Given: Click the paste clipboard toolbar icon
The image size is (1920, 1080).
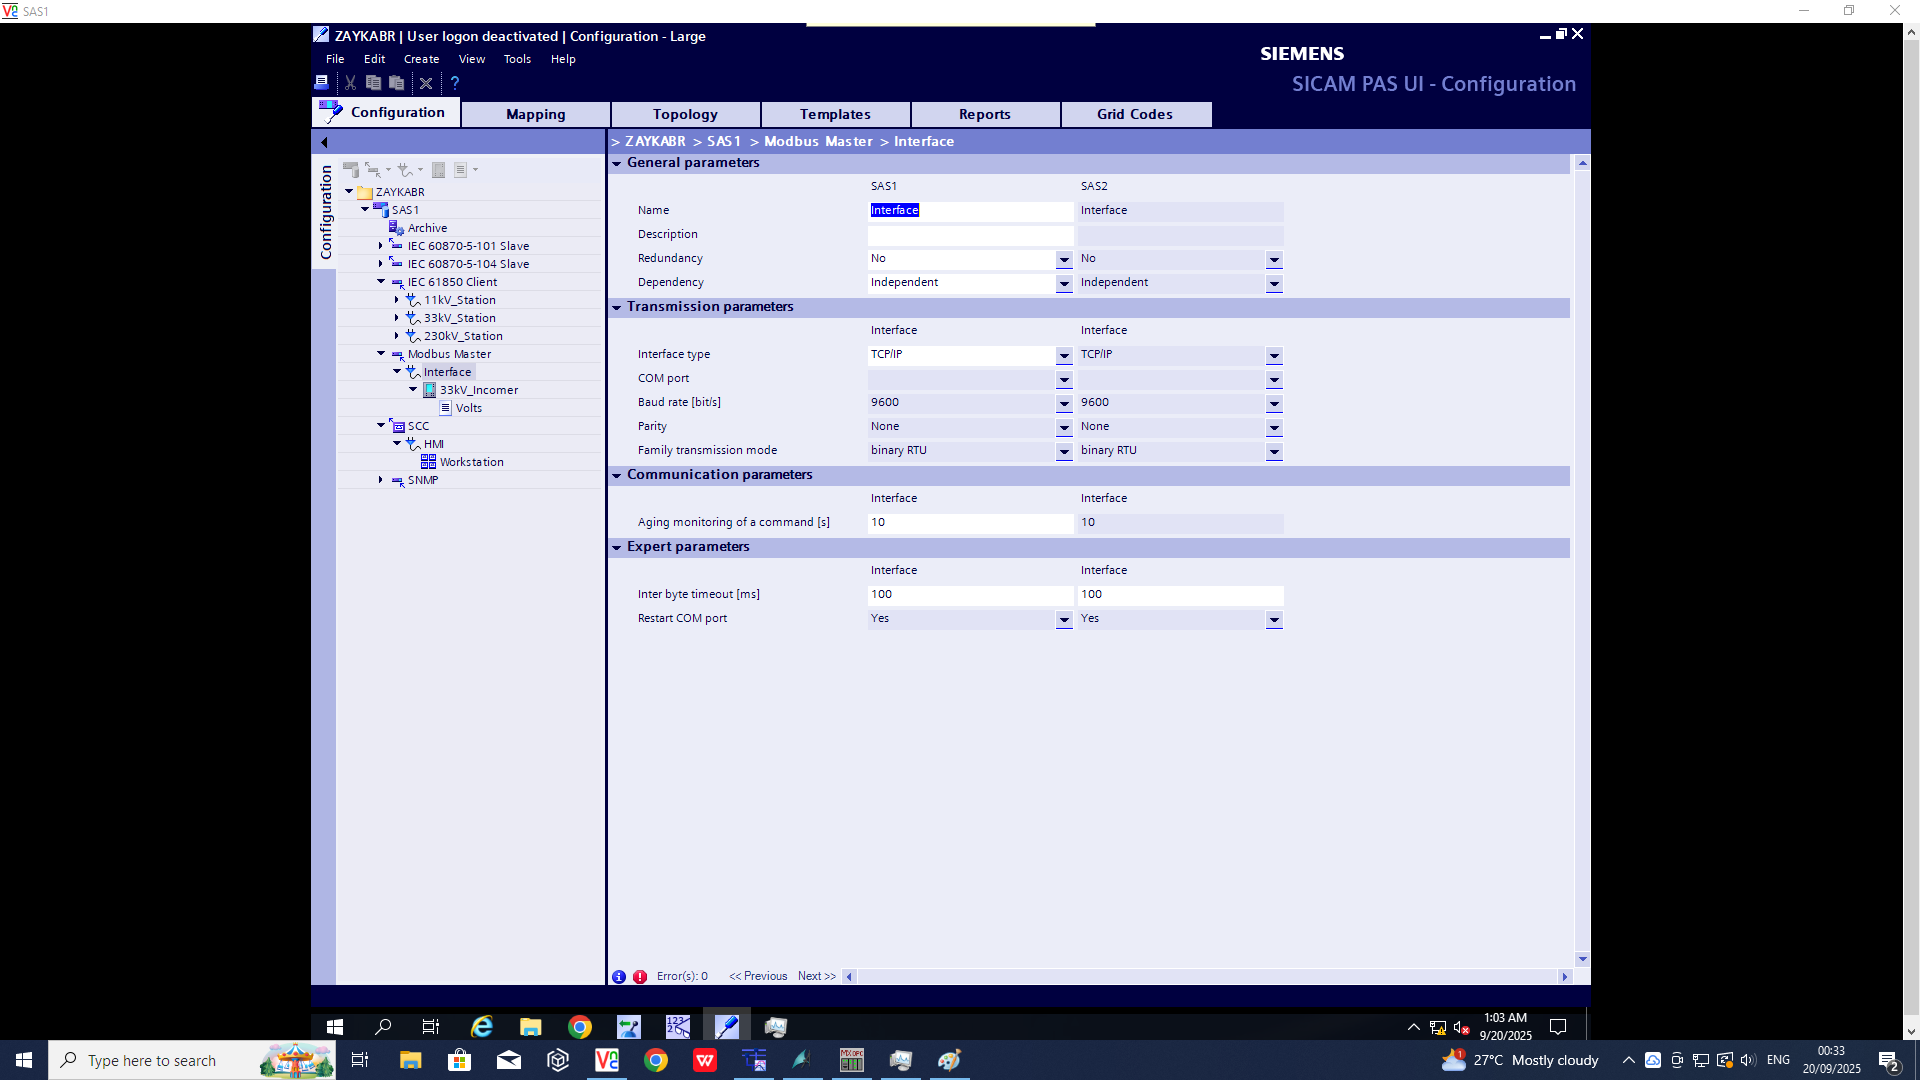Looking at the screenshot, I should pyautogui.click(x=397, y=83).
